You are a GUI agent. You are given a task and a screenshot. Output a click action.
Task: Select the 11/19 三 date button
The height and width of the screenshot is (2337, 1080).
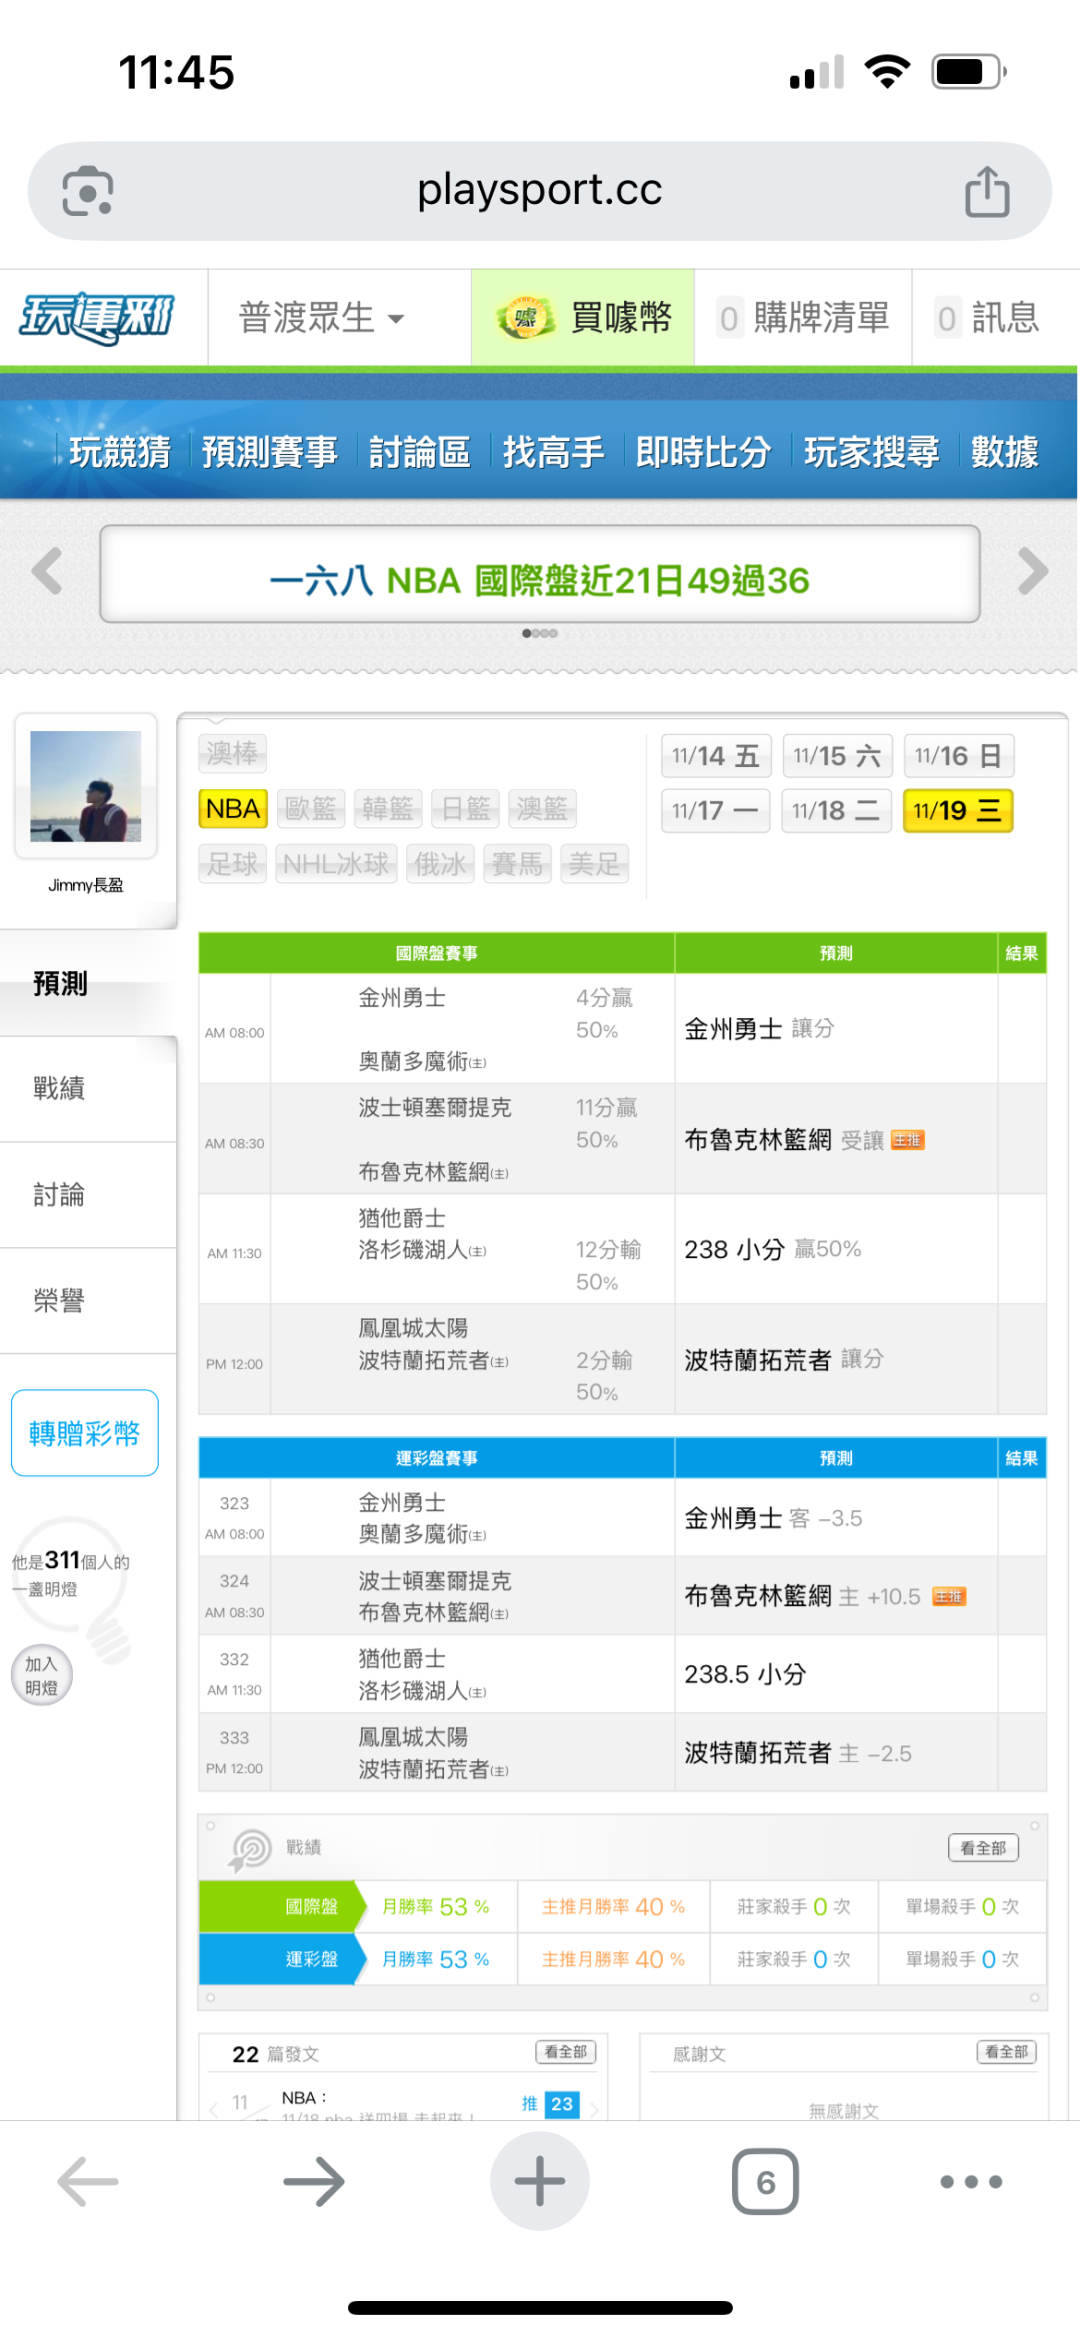(x=957, y=810)
